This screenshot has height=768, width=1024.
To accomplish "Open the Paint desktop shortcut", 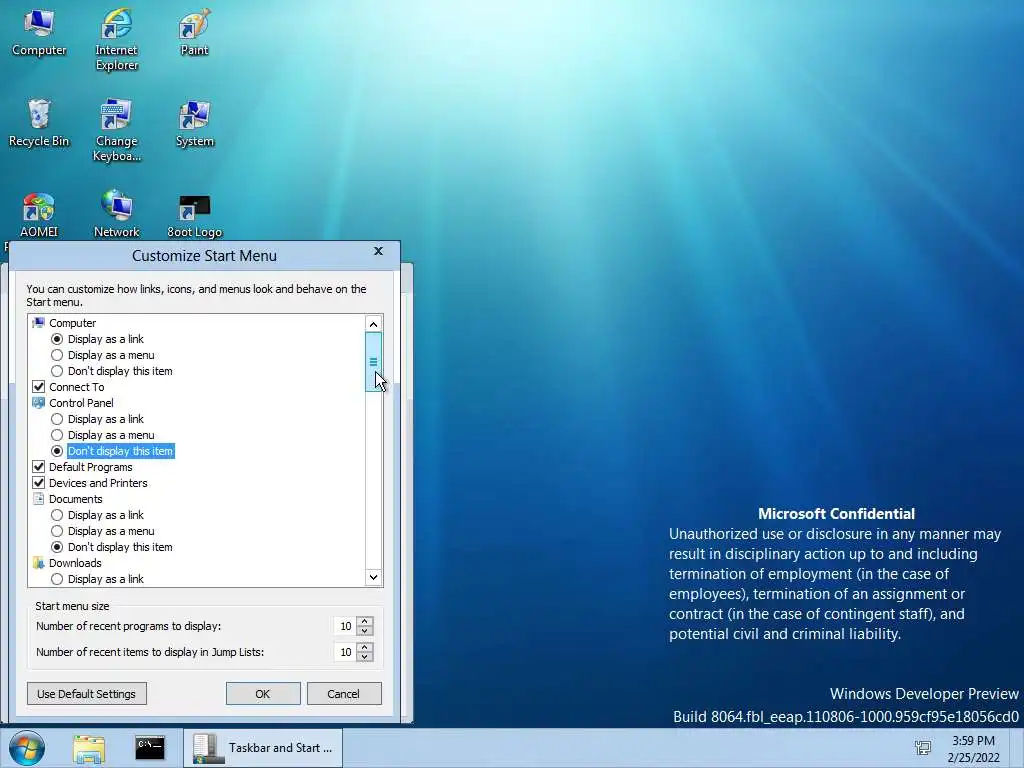I will (194, 33).
